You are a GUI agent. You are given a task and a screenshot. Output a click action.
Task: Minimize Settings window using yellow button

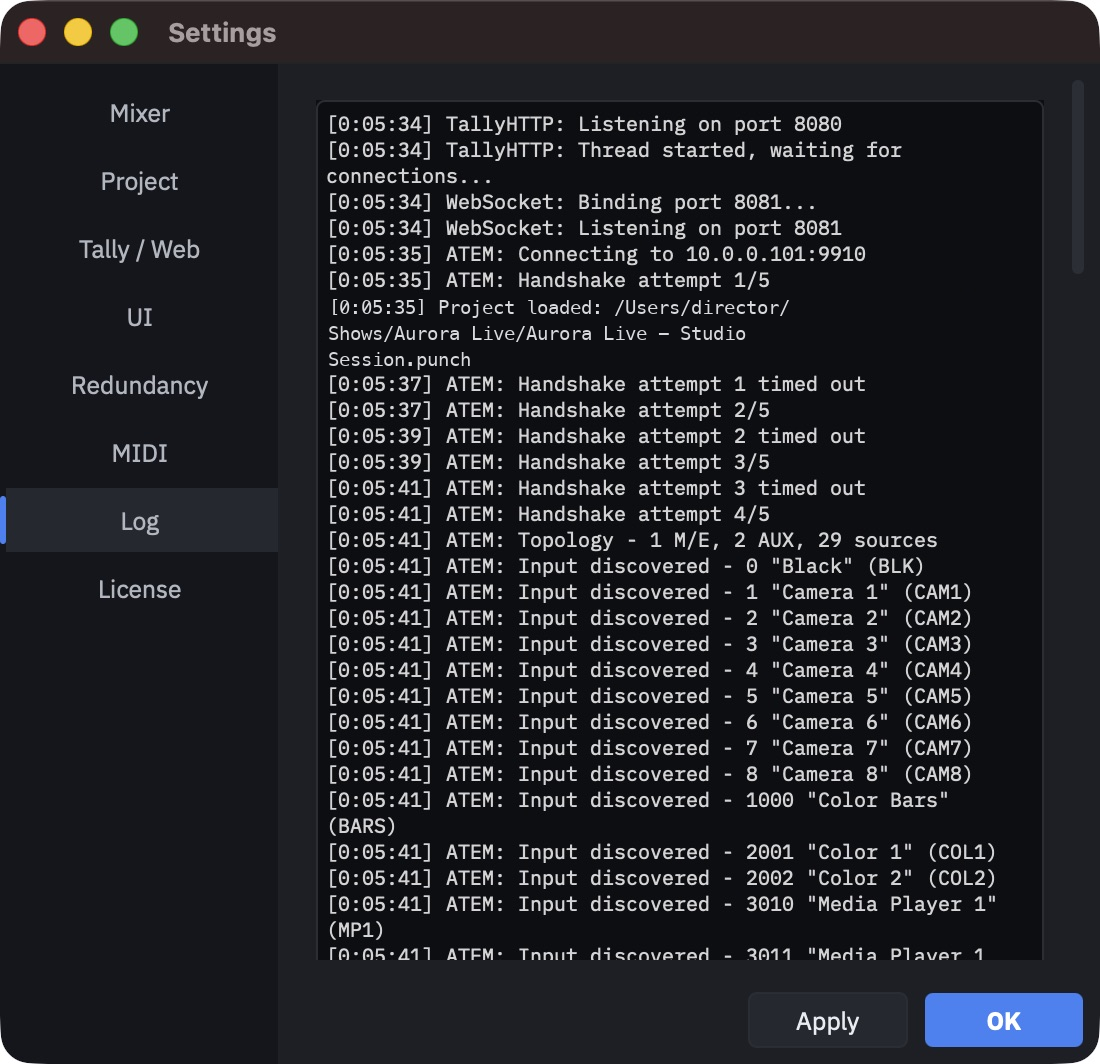[x=78, y=32]
